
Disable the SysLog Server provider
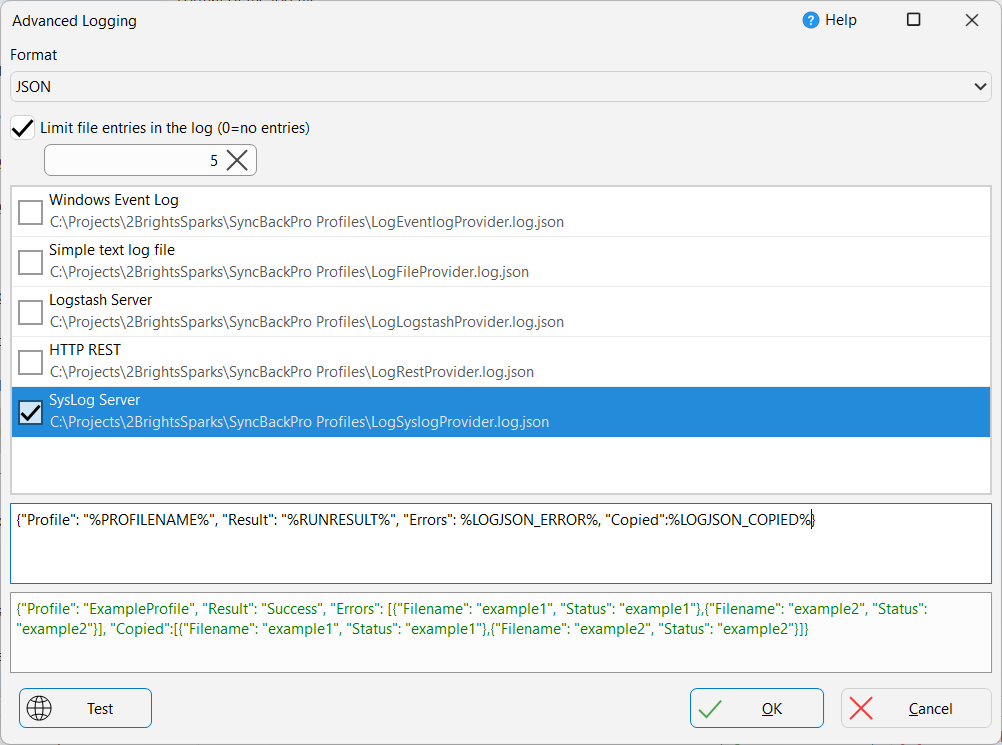(30, 412)
